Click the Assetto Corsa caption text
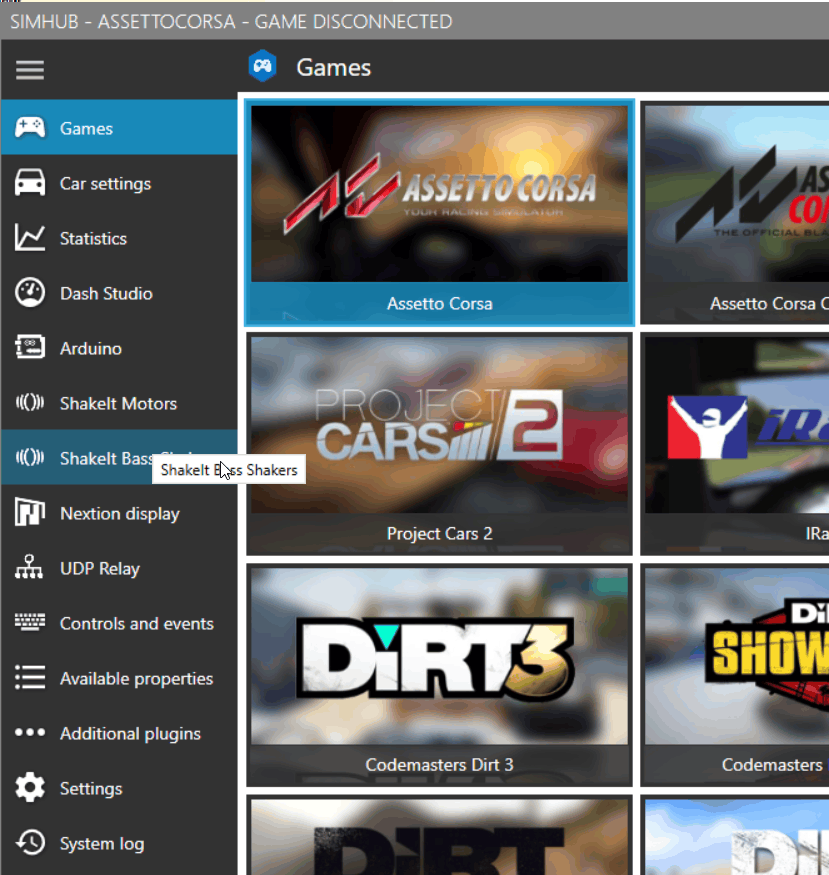Viewport: 829px width, 875px height. click(440, 304)
